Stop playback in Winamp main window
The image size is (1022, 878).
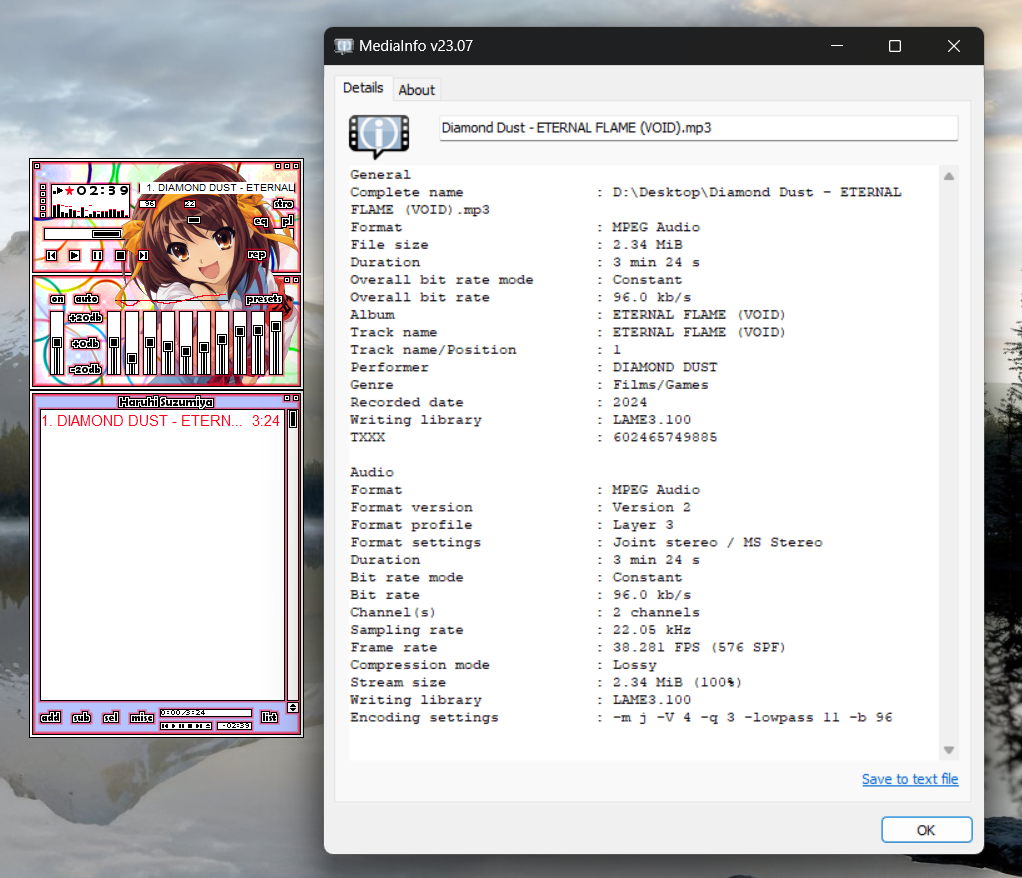pyautogui.click(x=120, y=256)
